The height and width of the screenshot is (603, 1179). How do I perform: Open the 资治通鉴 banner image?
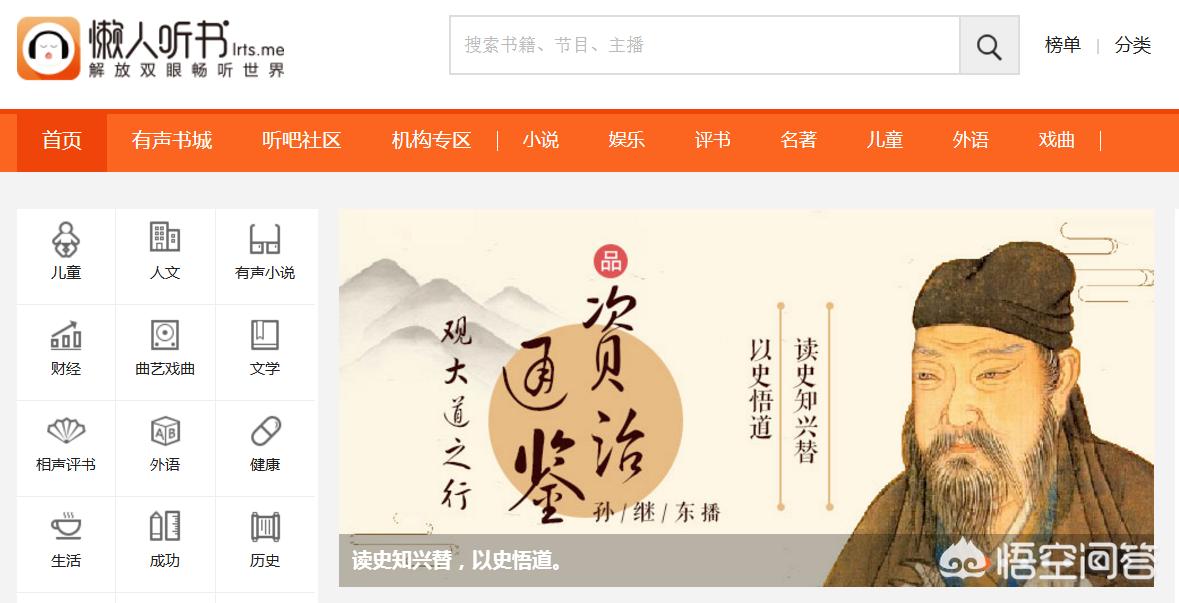(x=746, y=398)
